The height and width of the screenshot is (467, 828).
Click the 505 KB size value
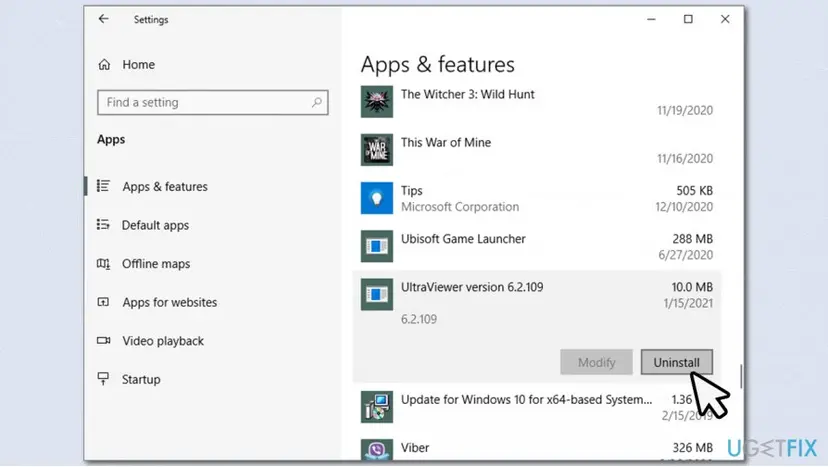694,190
